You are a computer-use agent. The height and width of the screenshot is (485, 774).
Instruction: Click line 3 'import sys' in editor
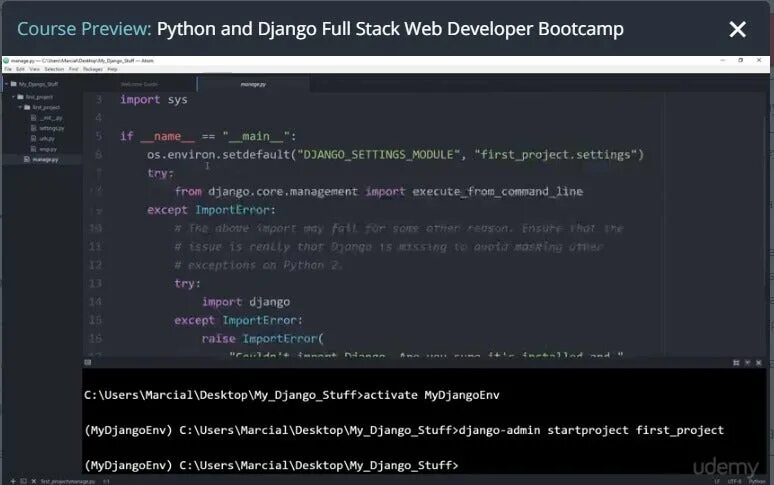click(x=154, y=100)
